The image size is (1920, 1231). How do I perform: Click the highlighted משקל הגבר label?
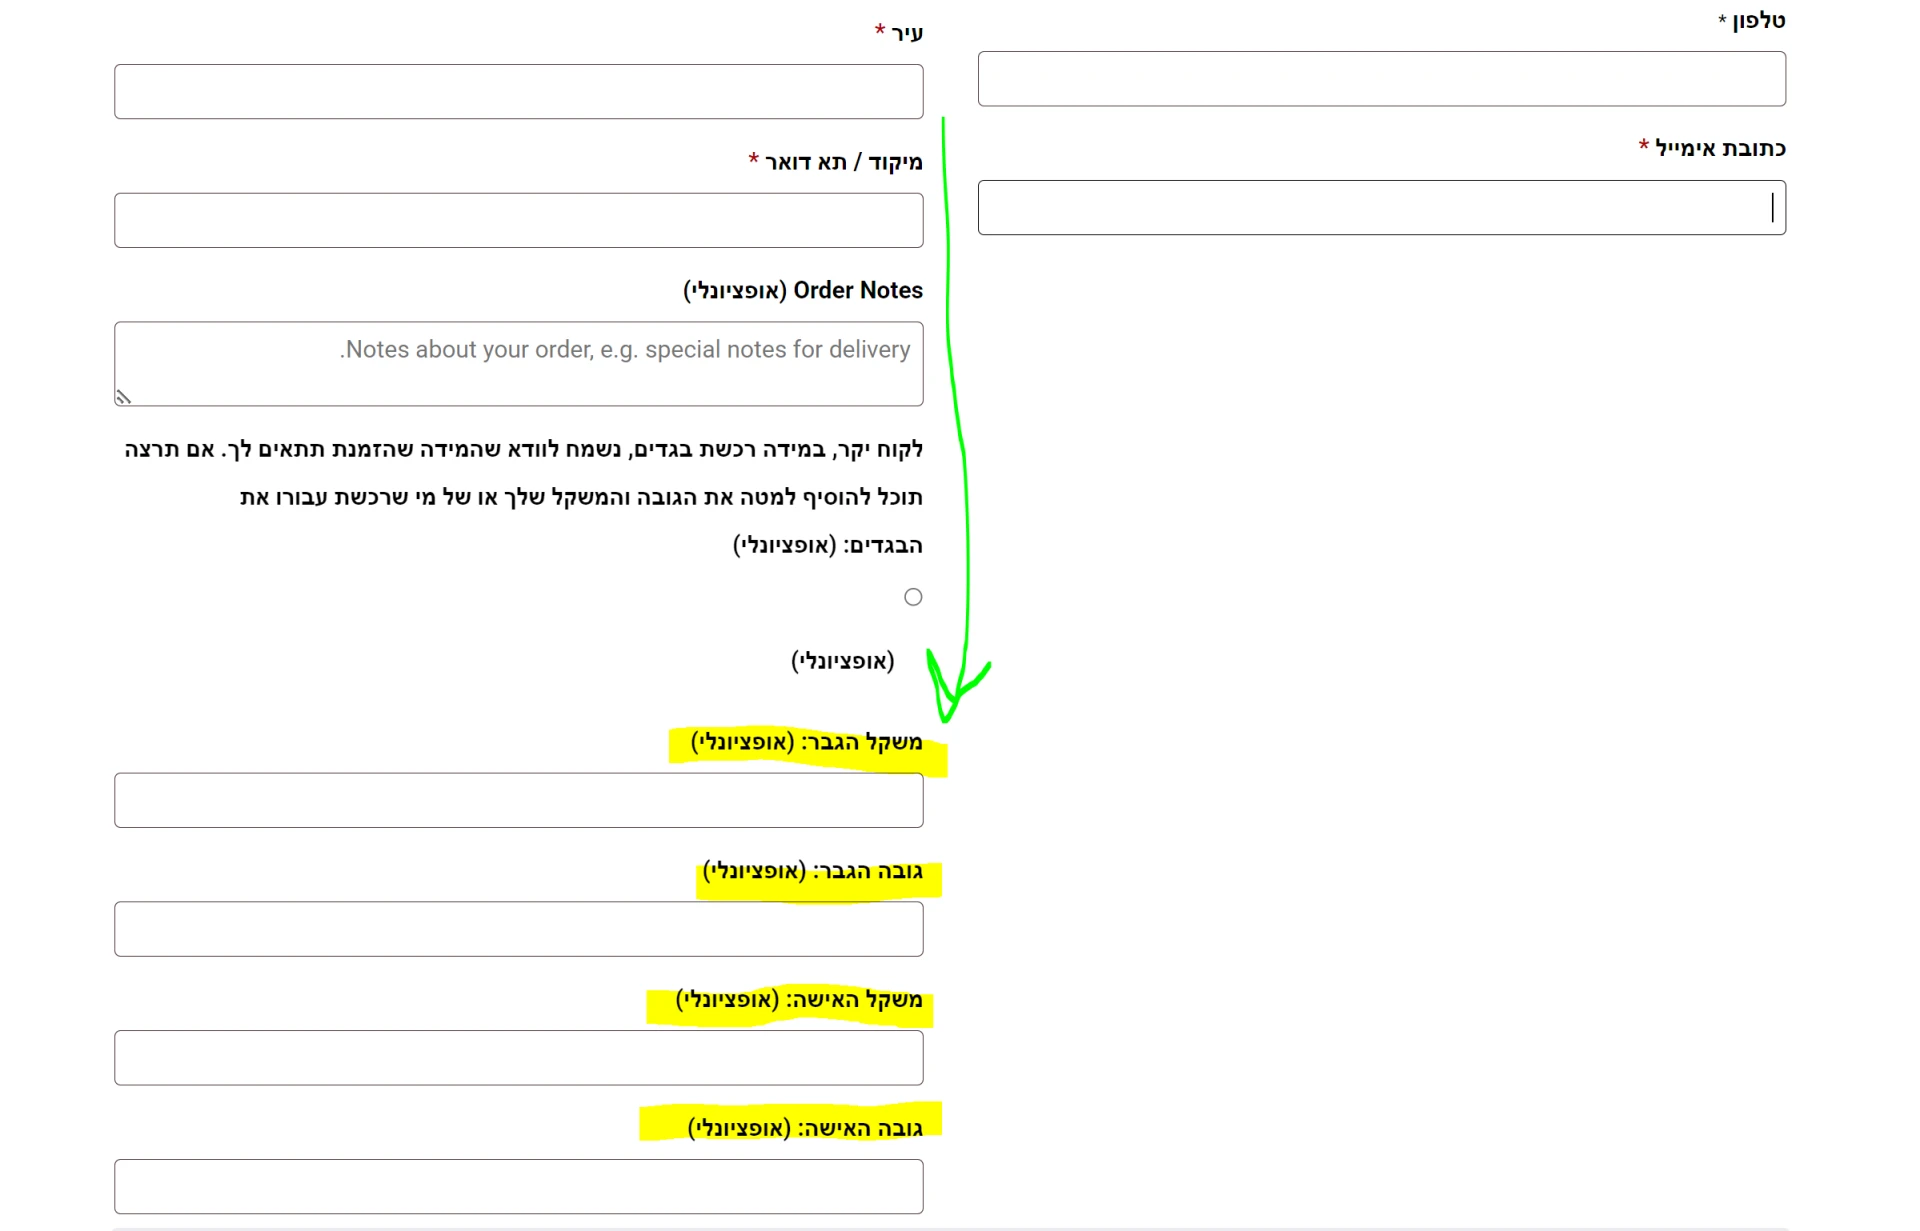click(x=806, y=743)
